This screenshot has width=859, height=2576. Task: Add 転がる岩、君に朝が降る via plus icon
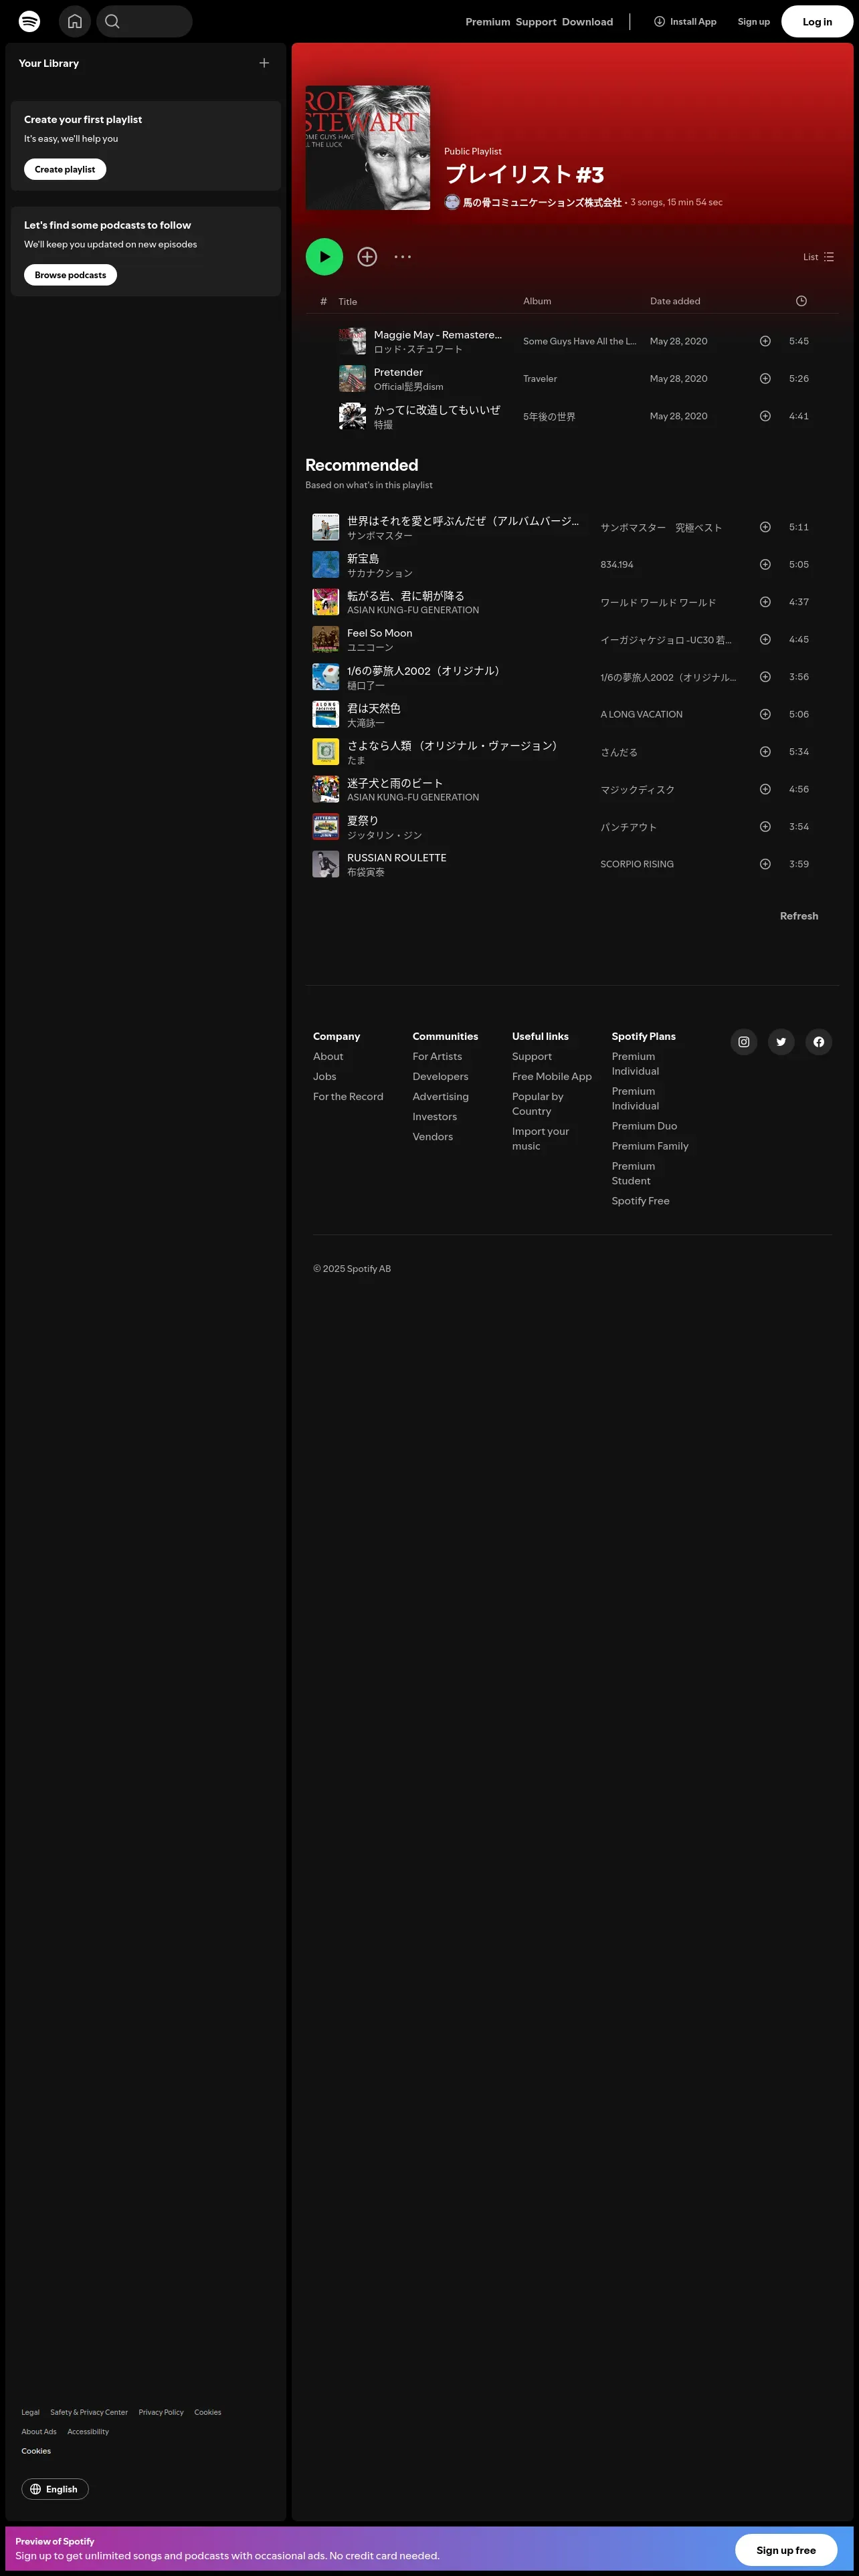(765, 602)
